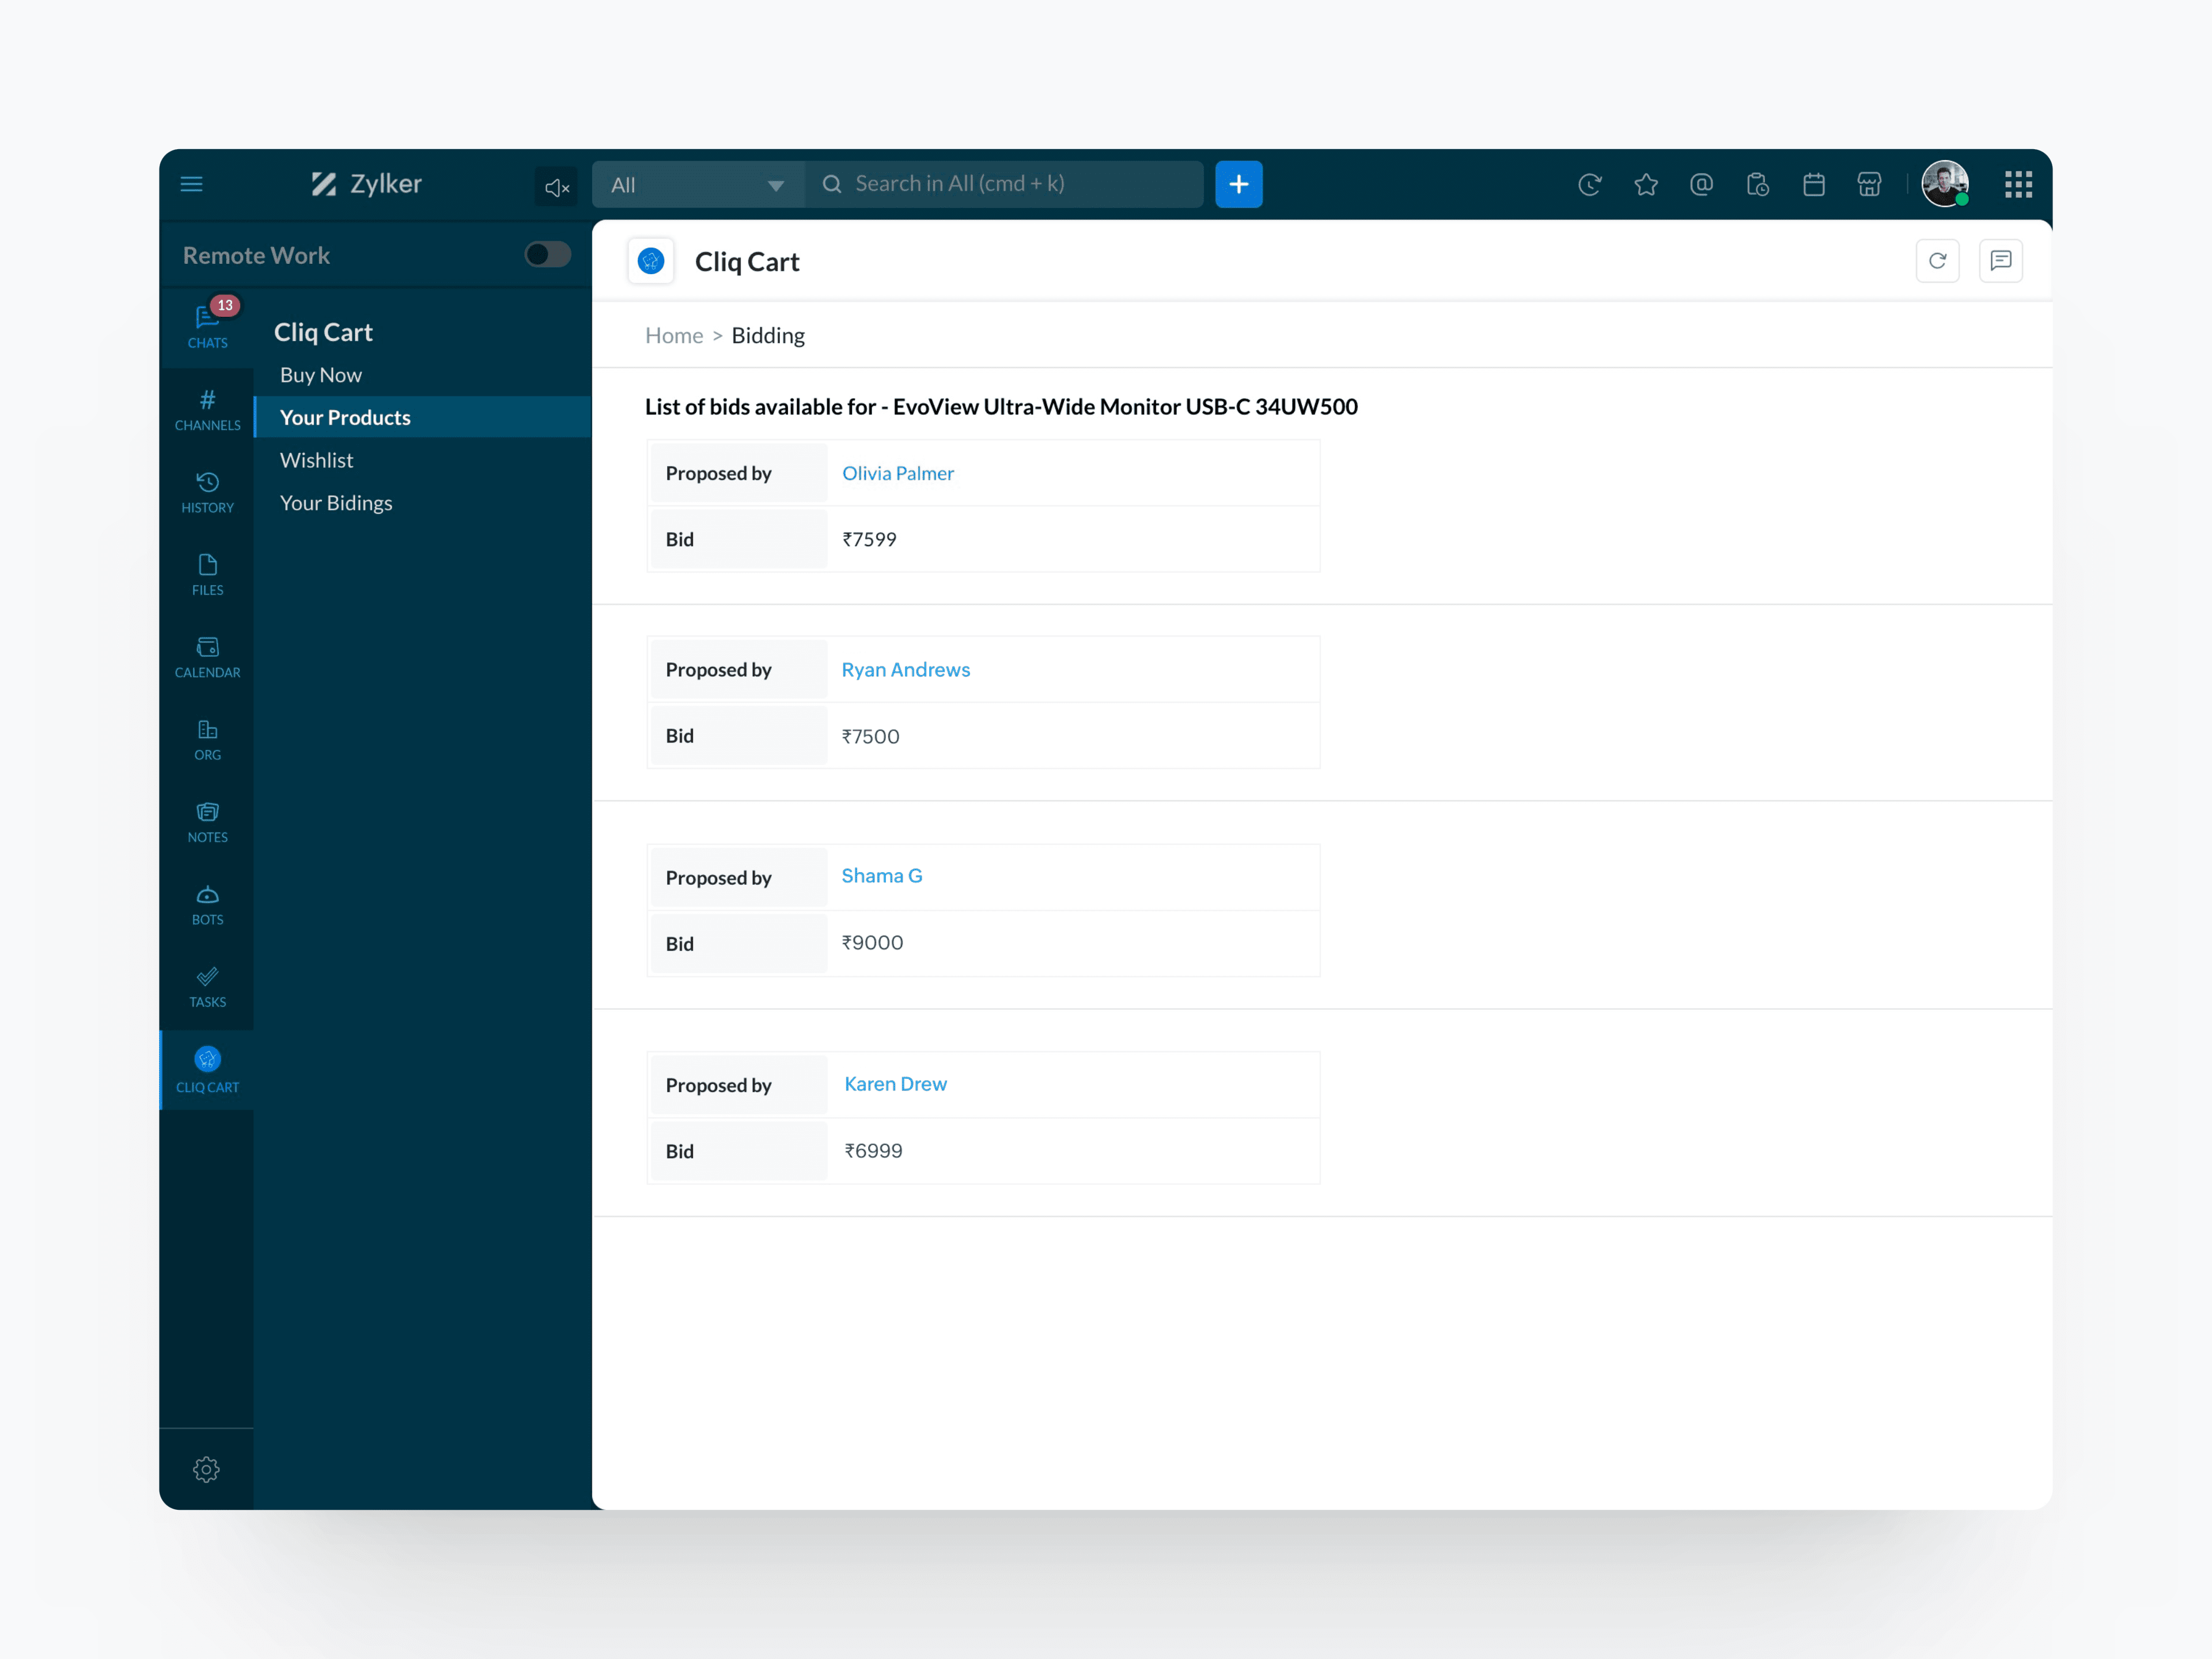Image resolution: width=2212 pixels, height=1659 pixels.
Task: Open the marketplace store icon
Action: (1868, 184)
